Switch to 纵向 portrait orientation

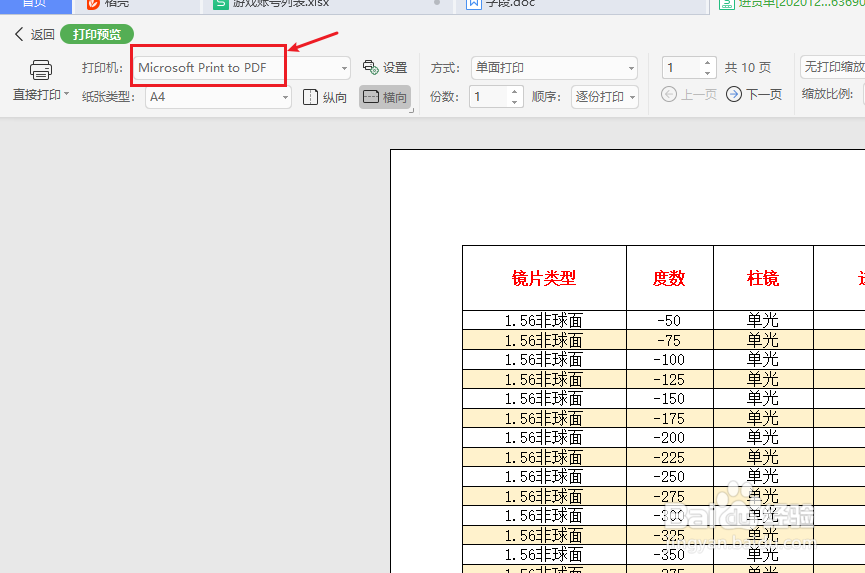click(325, 98)
